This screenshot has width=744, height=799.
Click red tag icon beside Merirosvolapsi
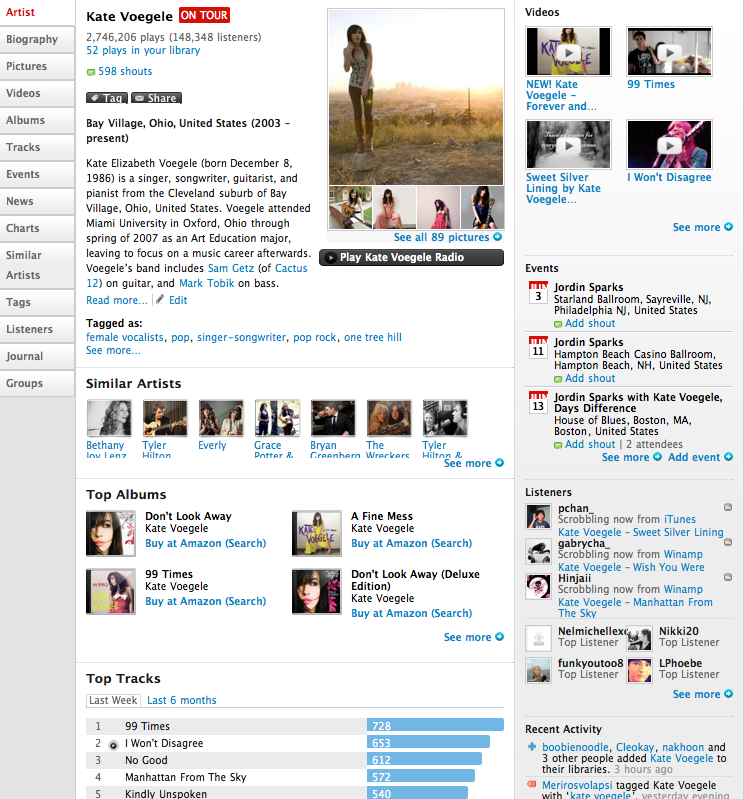tap(532, 784)
